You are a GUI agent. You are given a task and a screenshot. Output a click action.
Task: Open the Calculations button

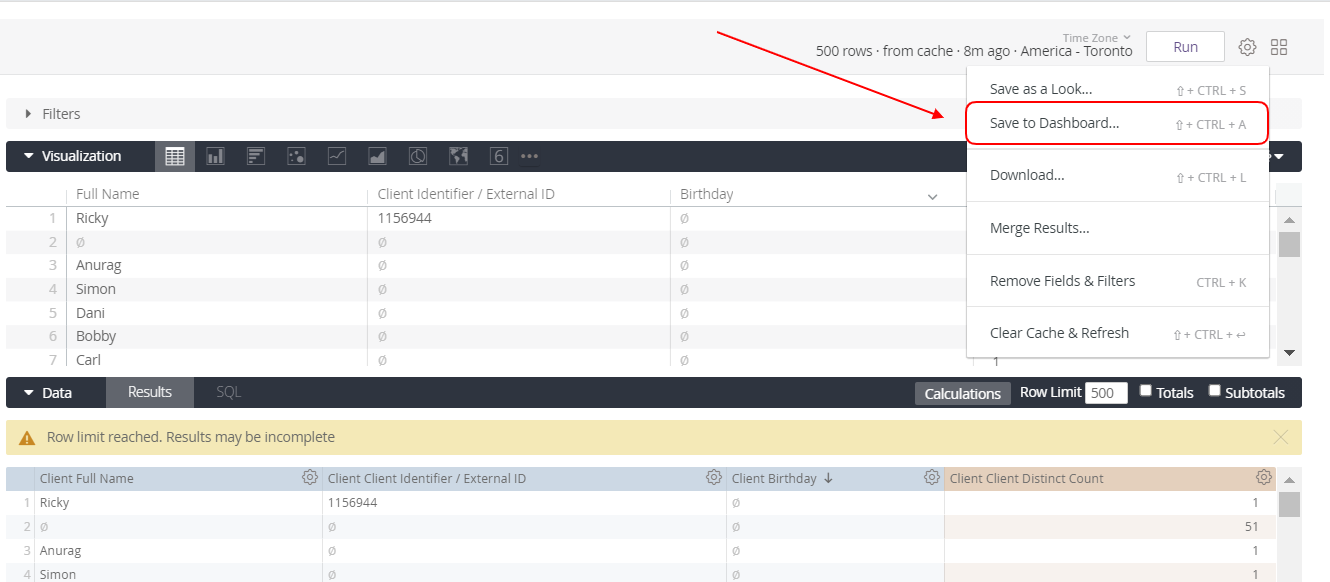(962, 393)
